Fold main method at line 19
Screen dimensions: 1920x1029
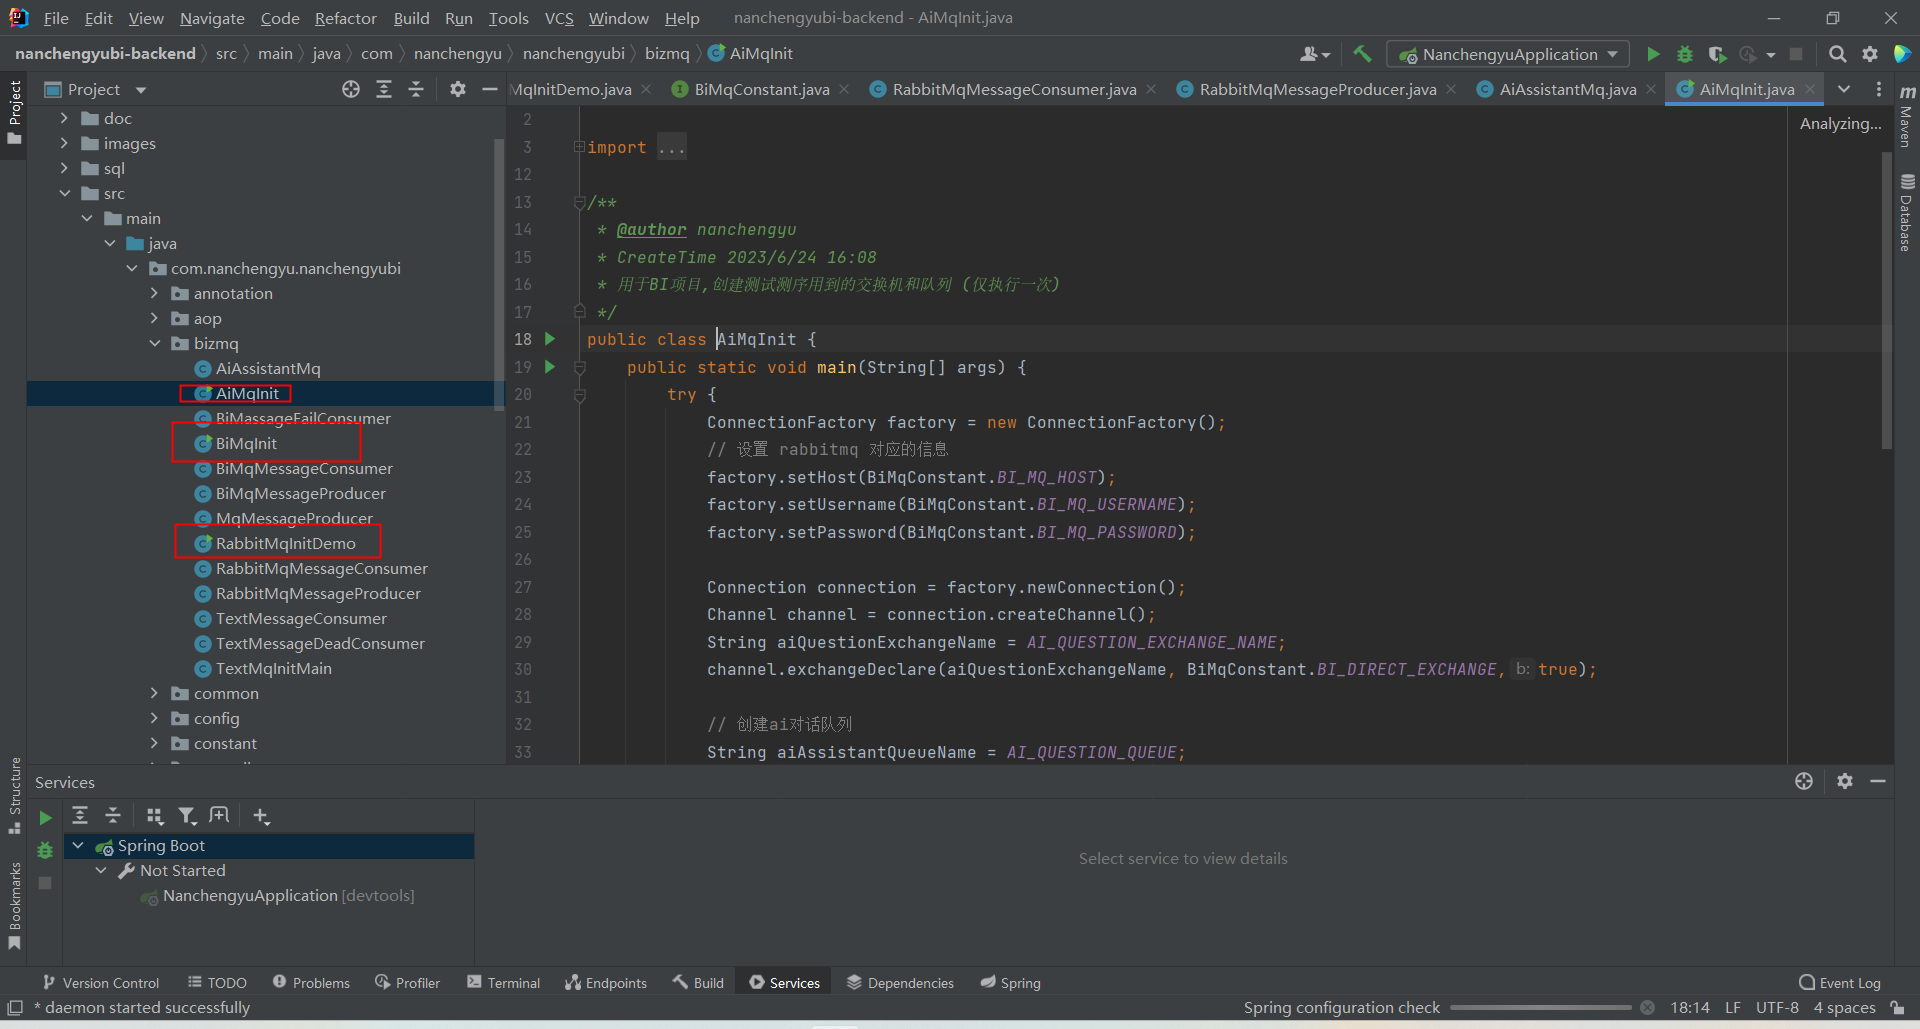(x=579, y=368)
